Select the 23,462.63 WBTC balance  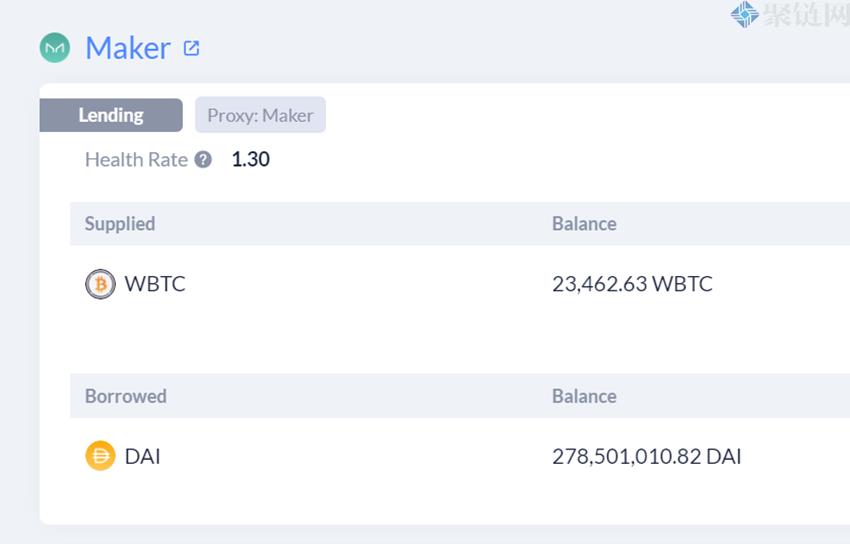pyautogui.click(x=632, y=284)
